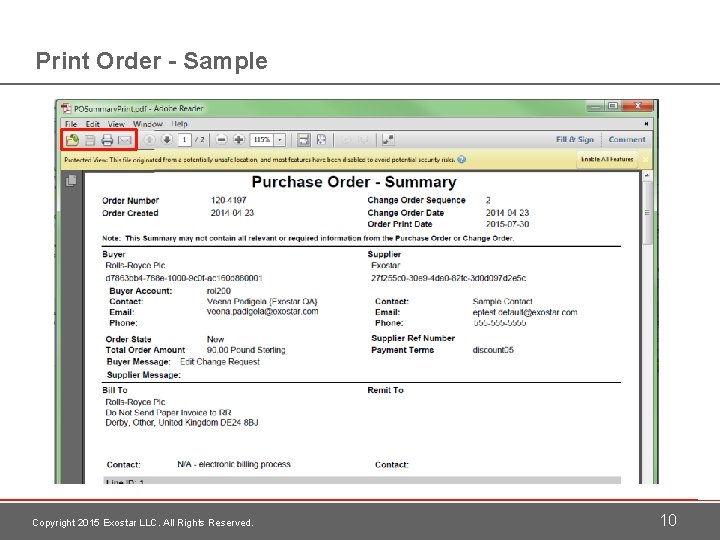720x540 pixels.
Task: Click Enable All Features button
Action: [607, 159]
